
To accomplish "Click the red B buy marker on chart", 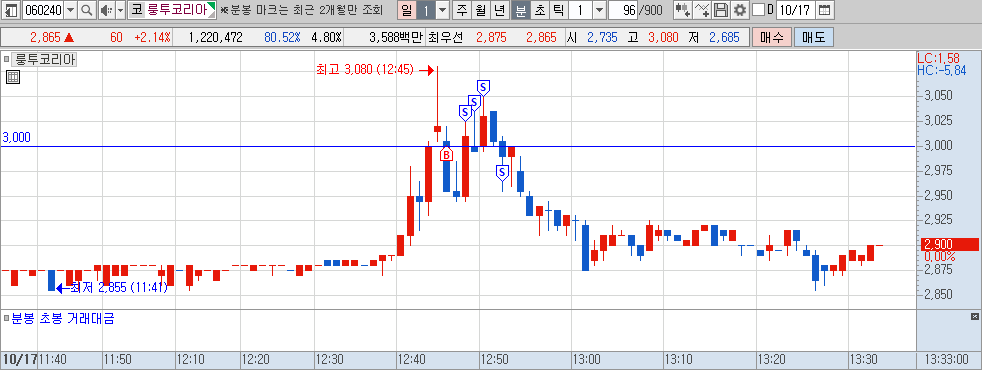I will pyautogui.click(x=447, y=154).
